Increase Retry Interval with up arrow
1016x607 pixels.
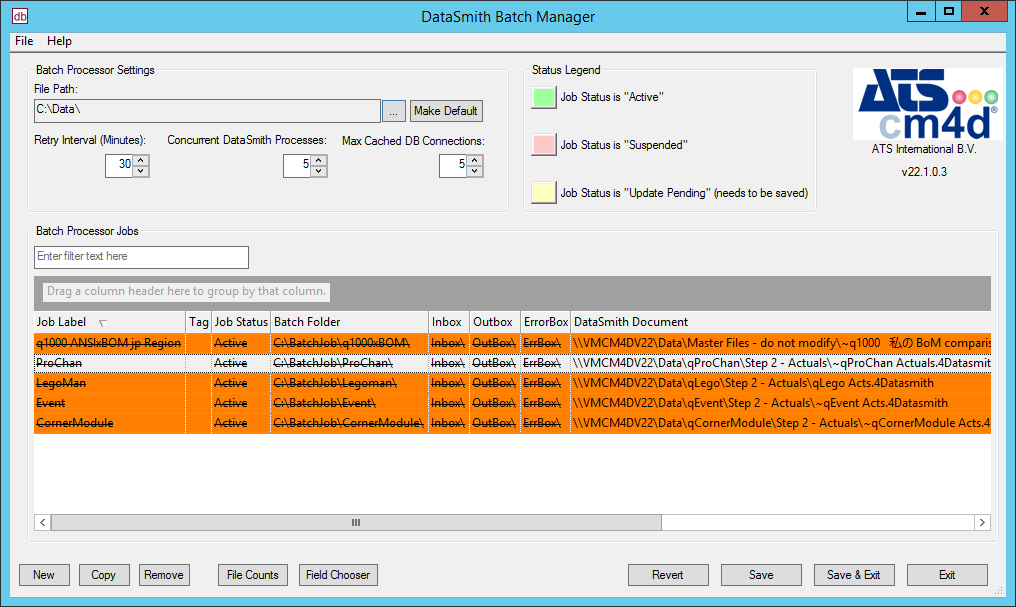point(141,160)
